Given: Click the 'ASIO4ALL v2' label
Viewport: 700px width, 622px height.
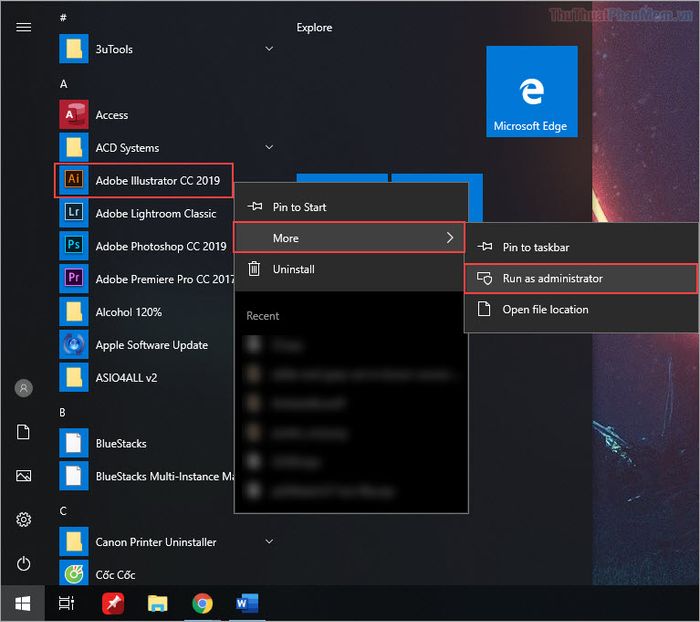Looking at the screenshot, I should coord(126,378).
